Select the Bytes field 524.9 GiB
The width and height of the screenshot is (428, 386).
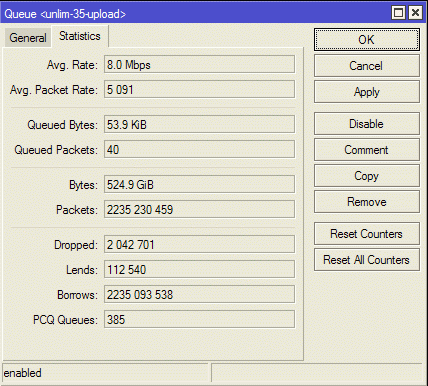[x=199, y=184]
